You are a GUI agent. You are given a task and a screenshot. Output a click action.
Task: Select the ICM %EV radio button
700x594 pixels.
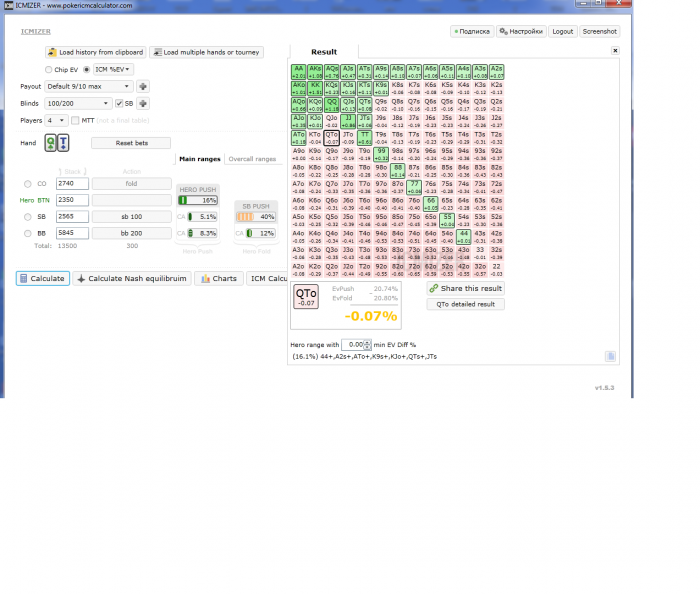click(87, 70)
